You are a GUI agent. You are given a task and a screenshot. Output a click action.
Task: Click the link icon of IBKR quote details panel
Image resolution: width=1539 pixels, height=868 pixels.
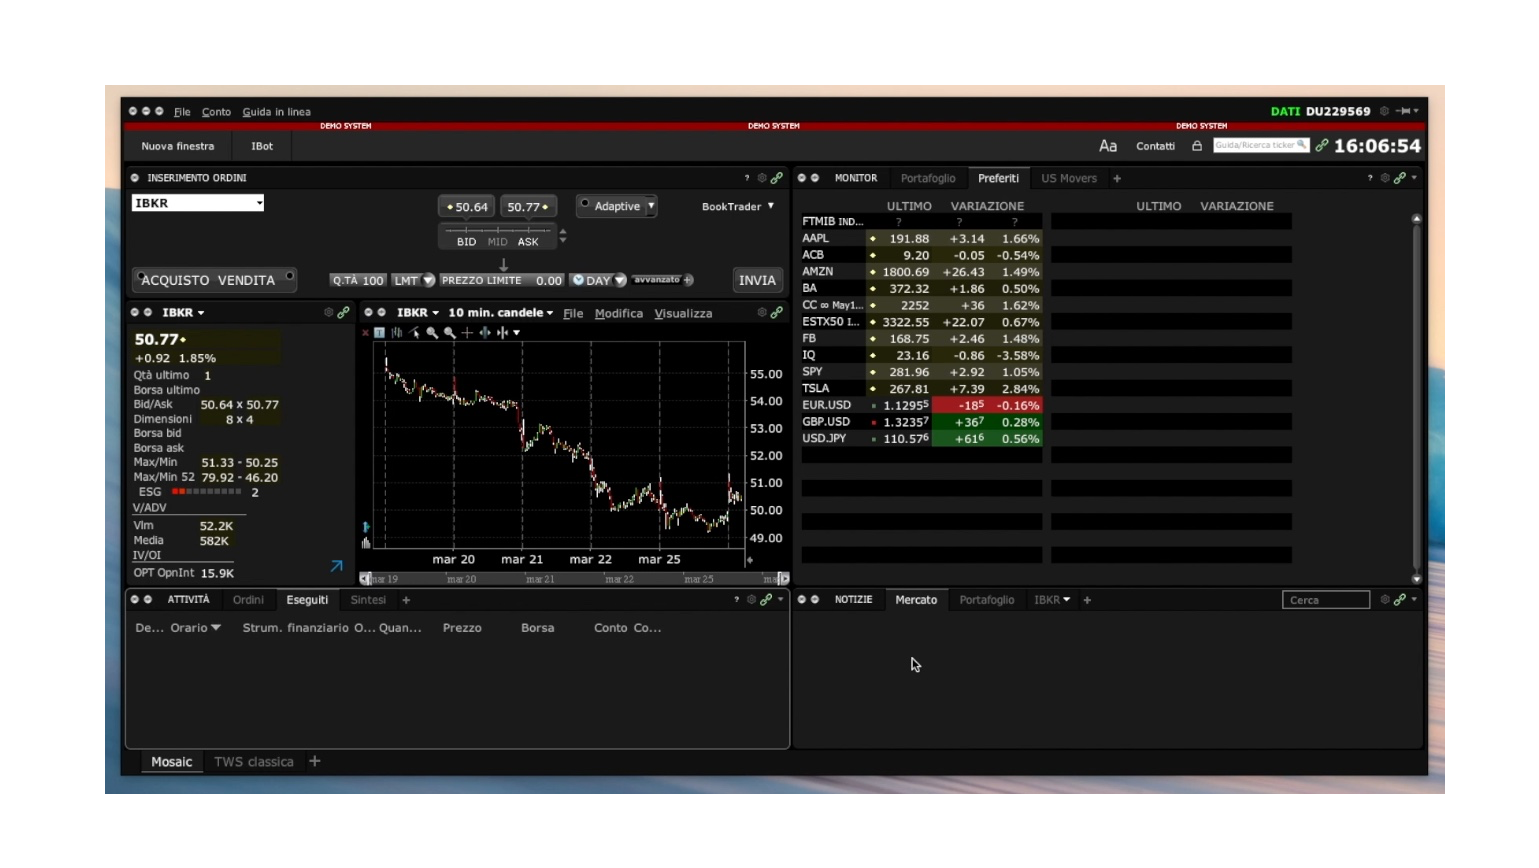pos(344,312)
